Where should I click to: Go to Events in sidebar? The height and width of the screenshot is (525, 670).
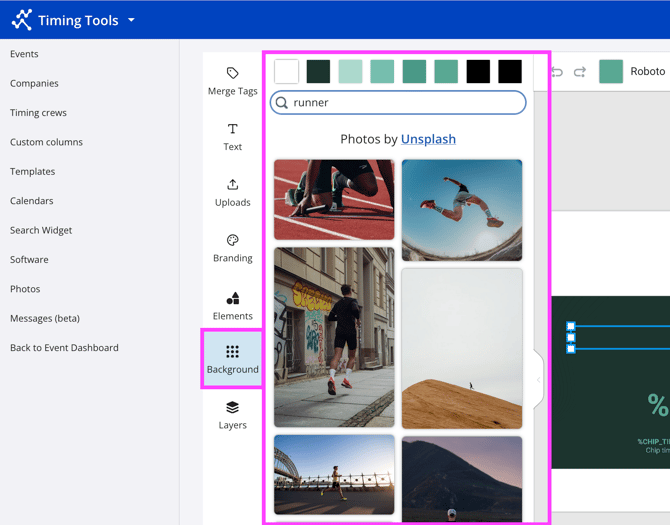[24, 54]
